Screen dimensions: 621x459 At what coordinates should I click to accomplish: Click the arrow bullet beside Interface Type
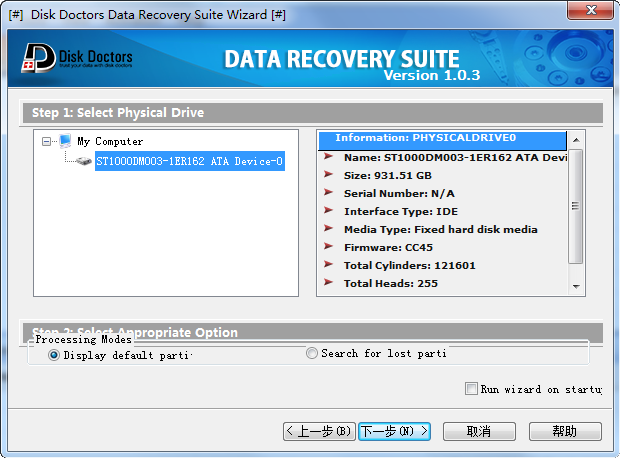(329, 211)
